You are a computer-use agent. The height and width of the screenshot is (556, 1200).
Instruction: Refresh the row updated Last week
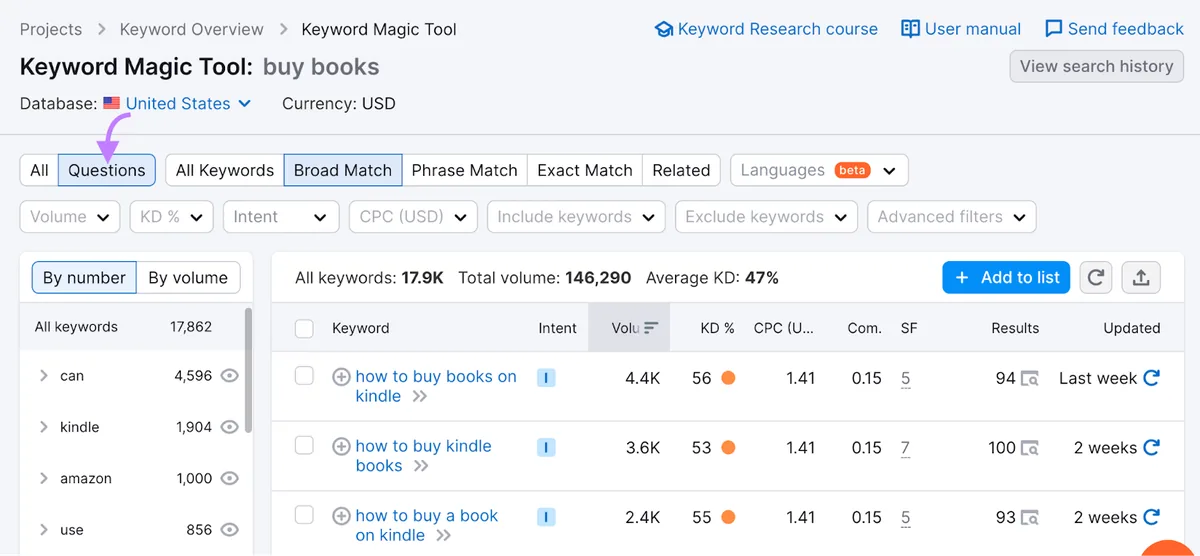pos(1151,378)
